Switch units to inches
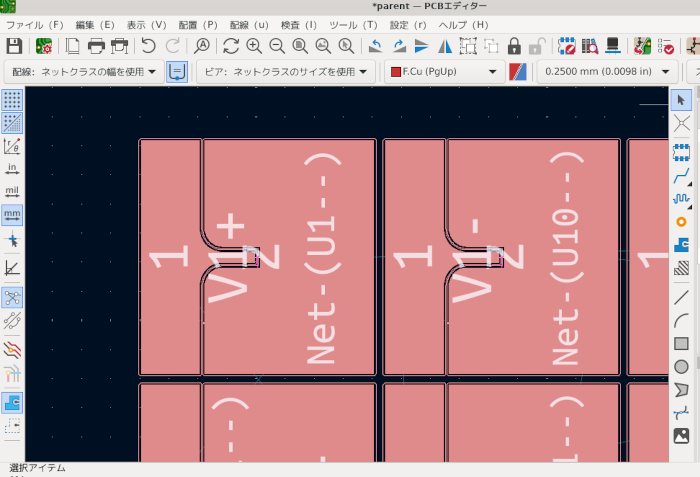This screenshot has width=700, height=477. (x=12, y=169)
